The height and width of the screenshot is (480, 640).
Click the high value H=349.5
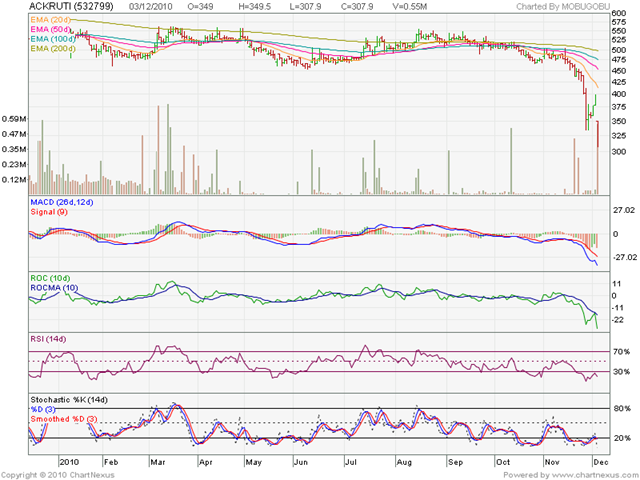[x=254, y=7]
